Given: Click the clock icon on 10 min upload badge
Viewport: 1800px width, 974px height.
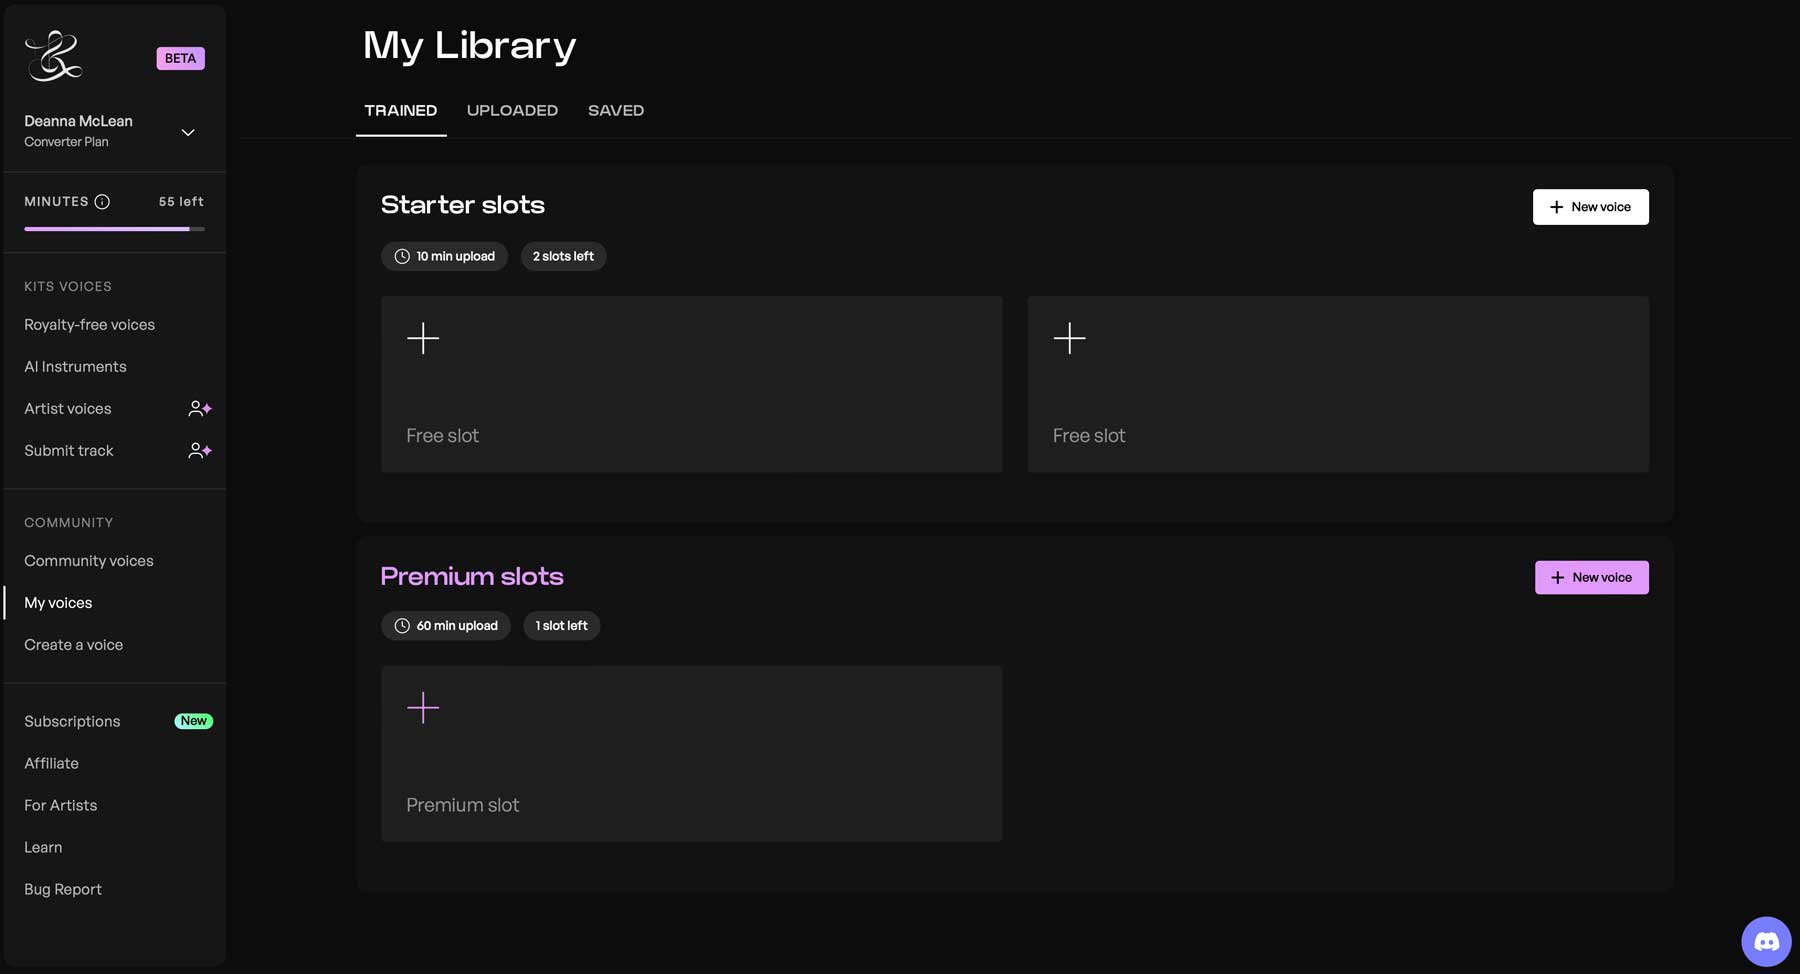Looking at the screenshot, I should click(x=400, y=256).
